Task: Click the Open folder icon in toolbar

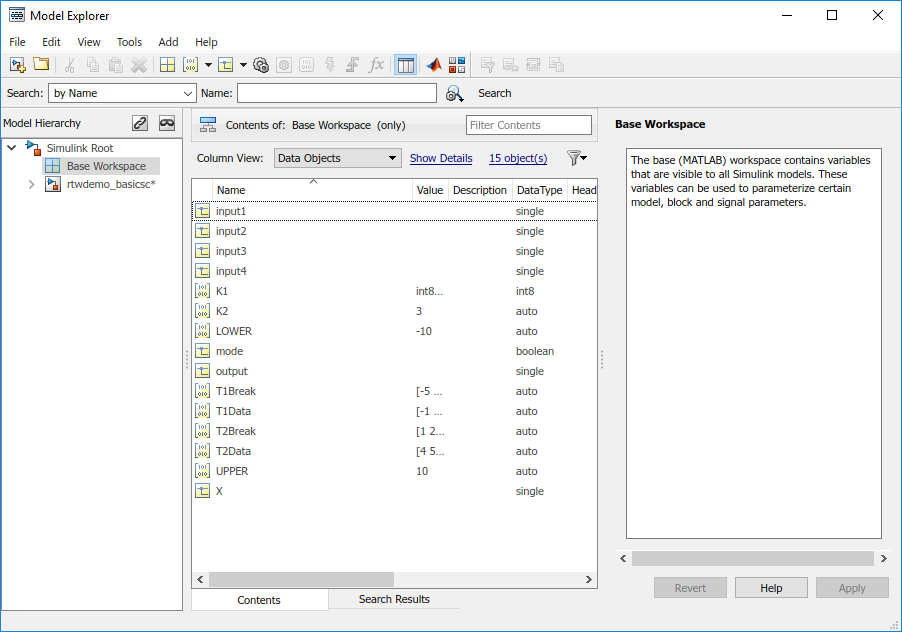Action: pos(41,65)
